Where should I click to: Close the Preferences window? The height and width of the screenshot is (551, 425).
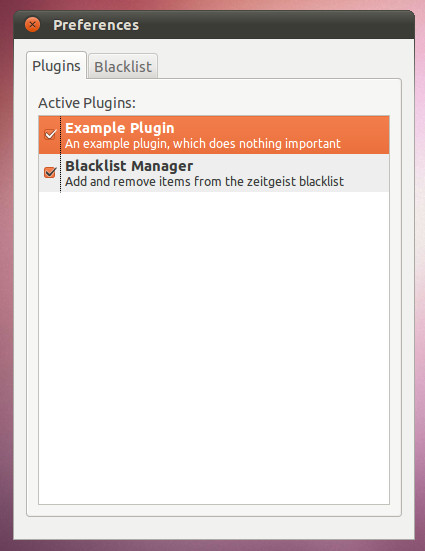coord(32,25)
